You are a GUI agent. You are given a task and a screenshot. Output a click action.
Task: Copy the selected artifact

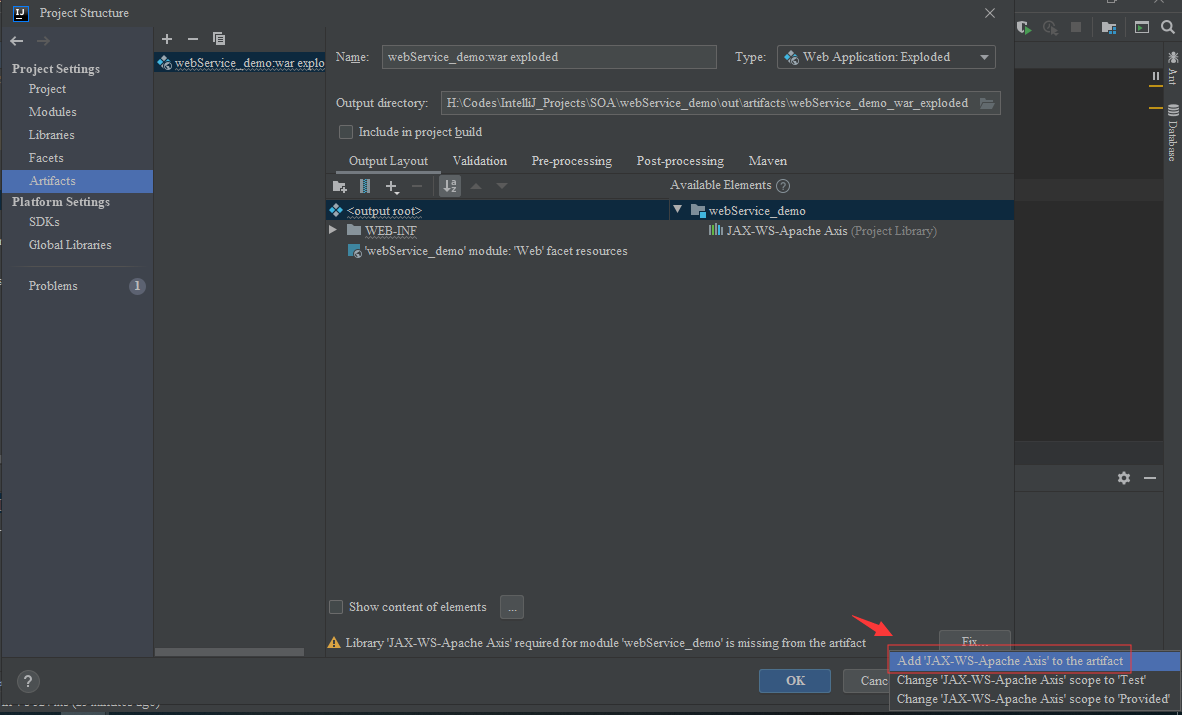tap(219, 38)
